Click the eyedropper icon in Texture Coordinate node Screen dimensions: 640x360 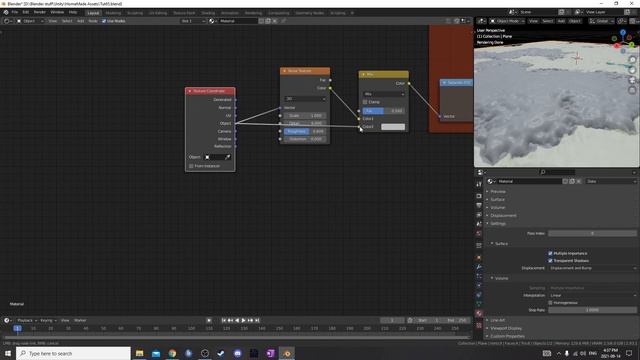click(227, 157)
